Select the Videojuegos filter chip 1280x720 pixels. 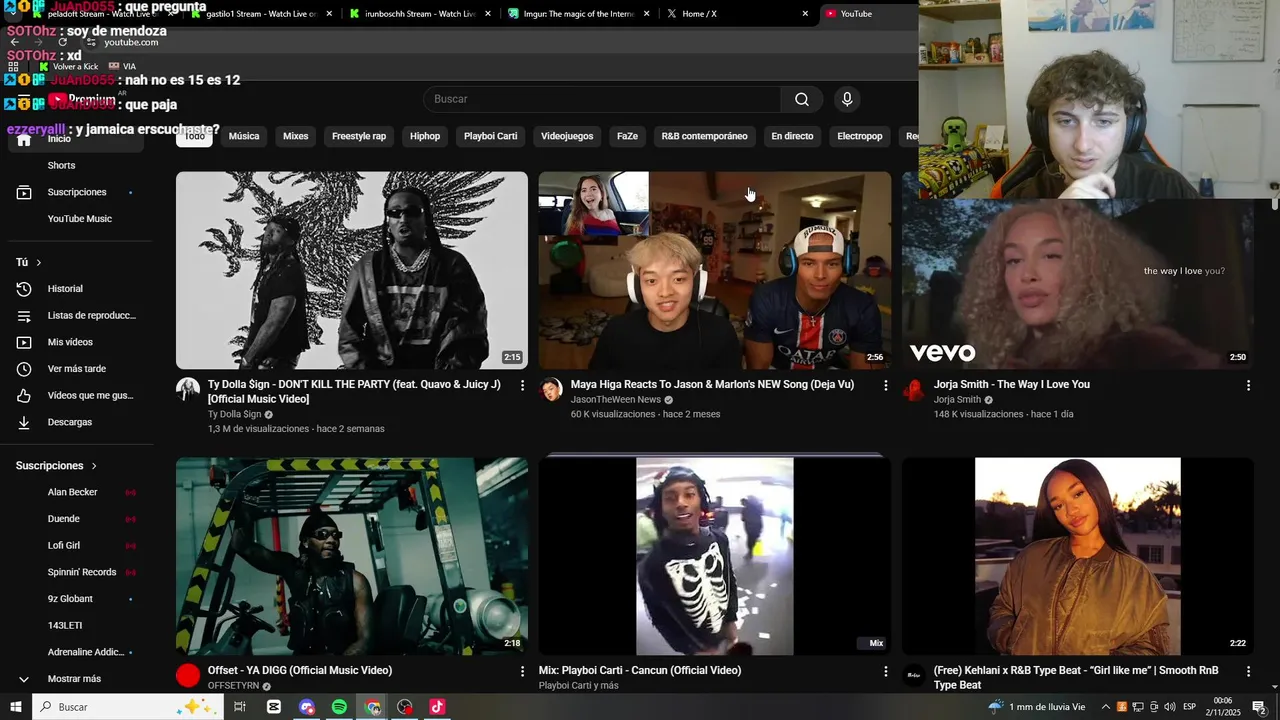(567, 136)
